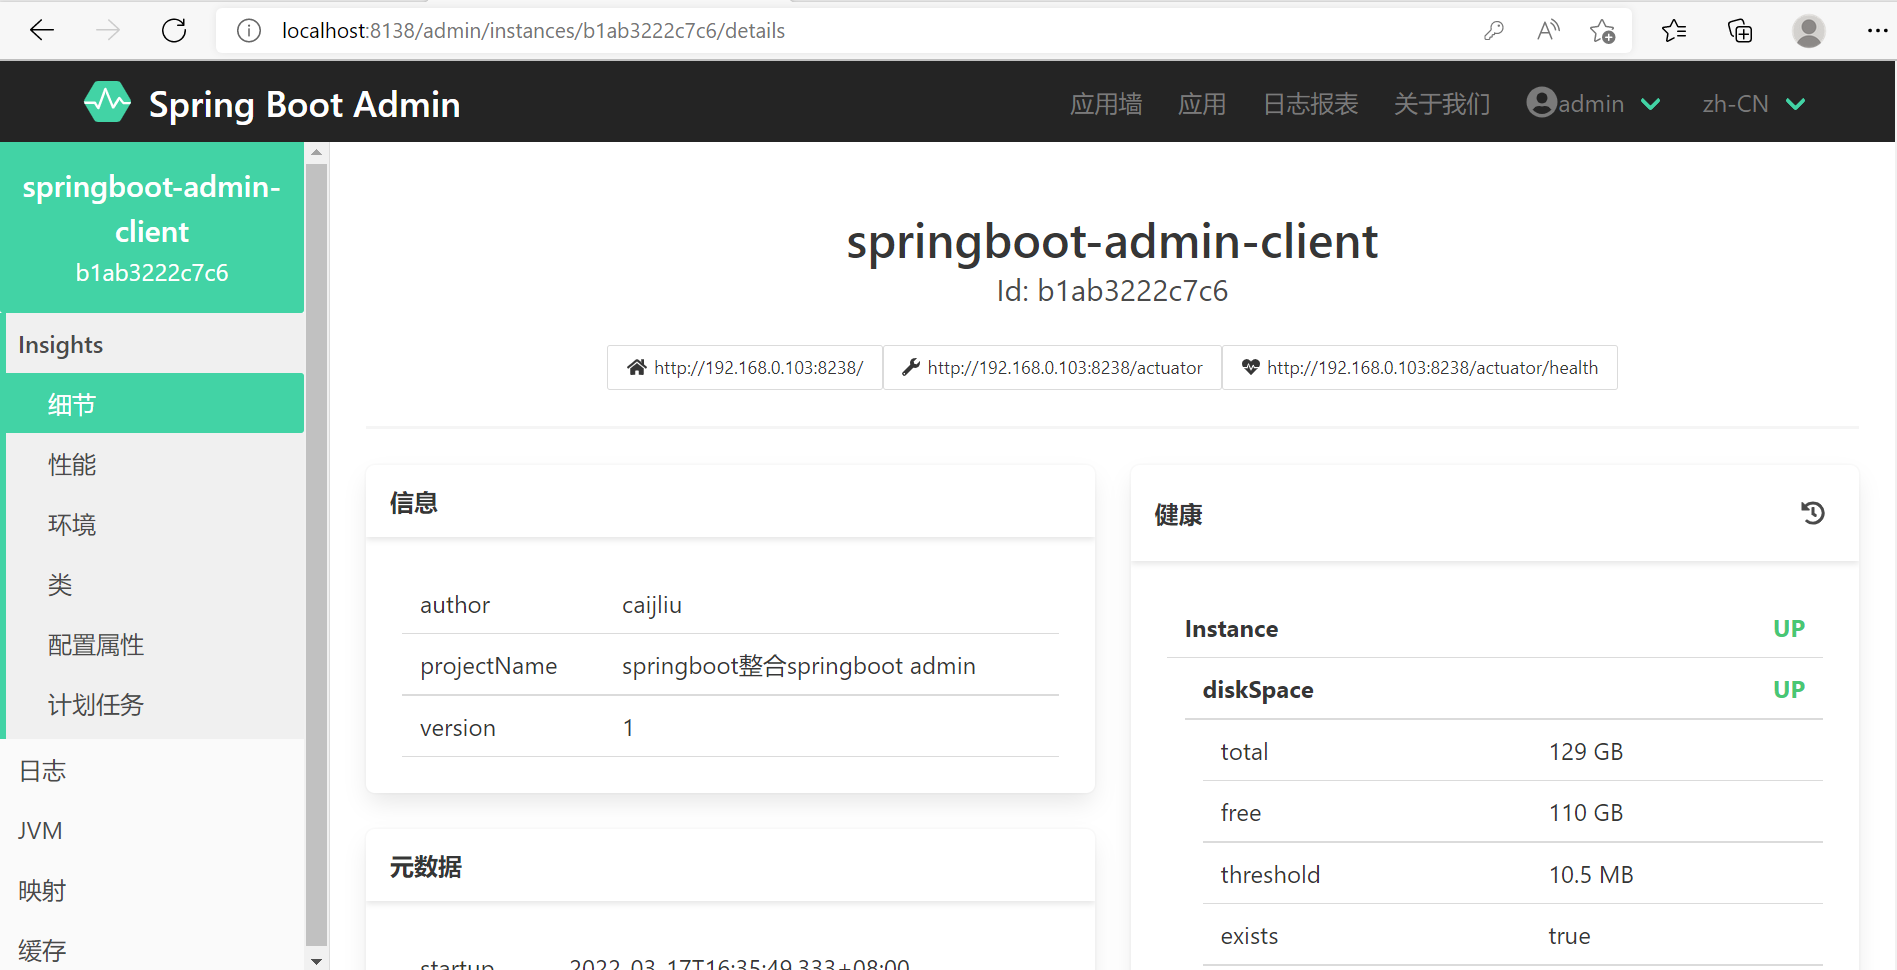This screenshot has width=1897, height=970.
Task: Open the 日志报表 nav item
Action: (x=1310, y=104)
